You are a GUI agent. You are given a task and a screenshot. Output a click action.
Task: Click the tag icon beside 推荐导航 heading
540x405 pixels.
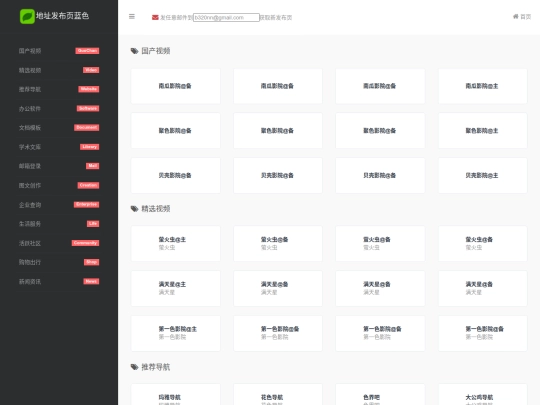[x=134, y=367]
